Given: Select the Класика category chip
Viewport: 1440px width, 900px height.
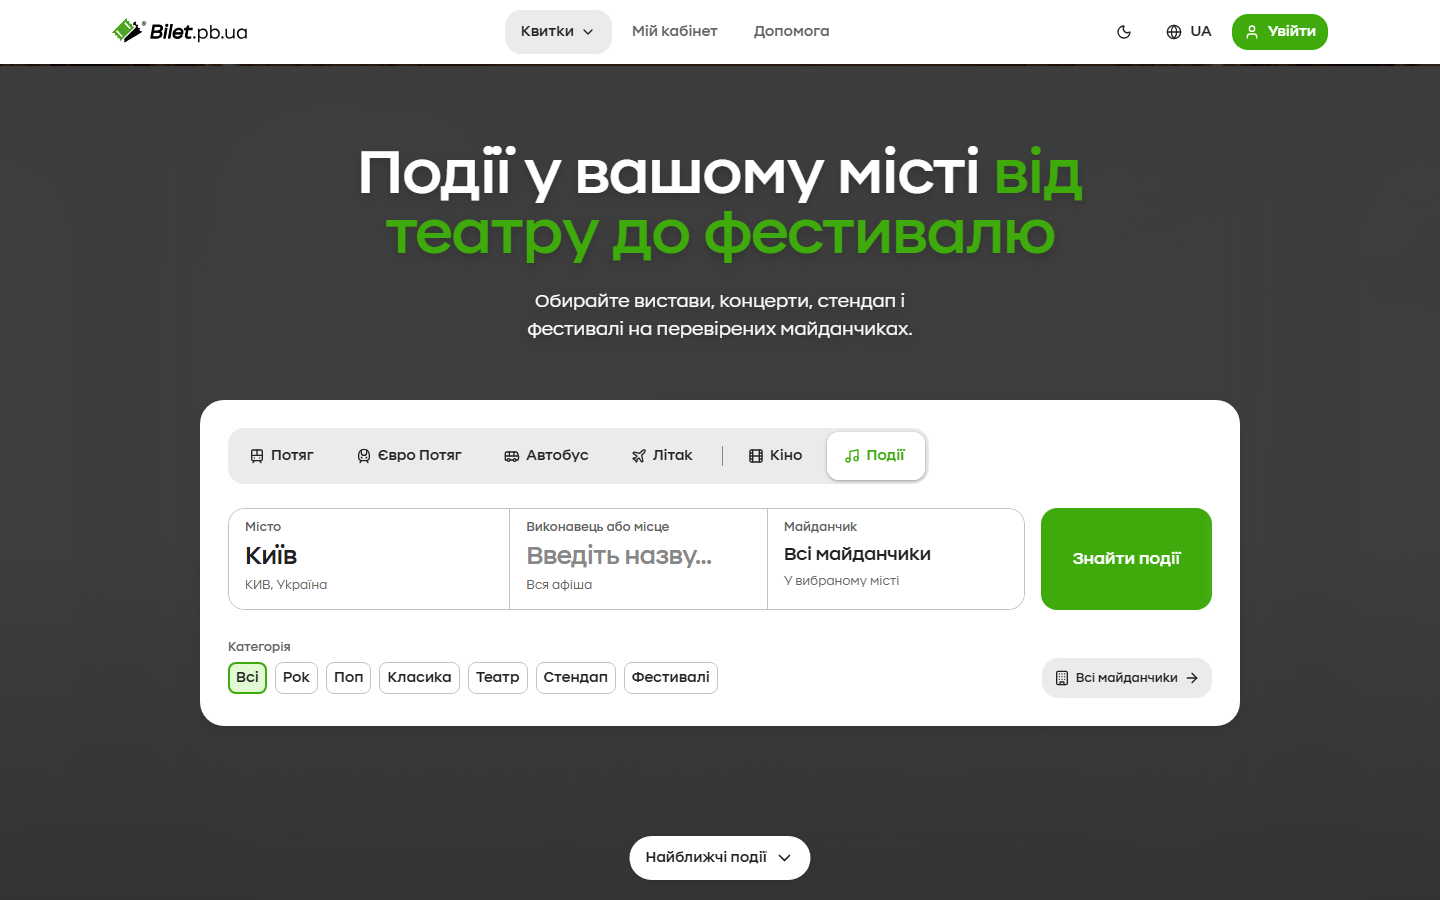Looking at the screenshot, I should [419, 678].
